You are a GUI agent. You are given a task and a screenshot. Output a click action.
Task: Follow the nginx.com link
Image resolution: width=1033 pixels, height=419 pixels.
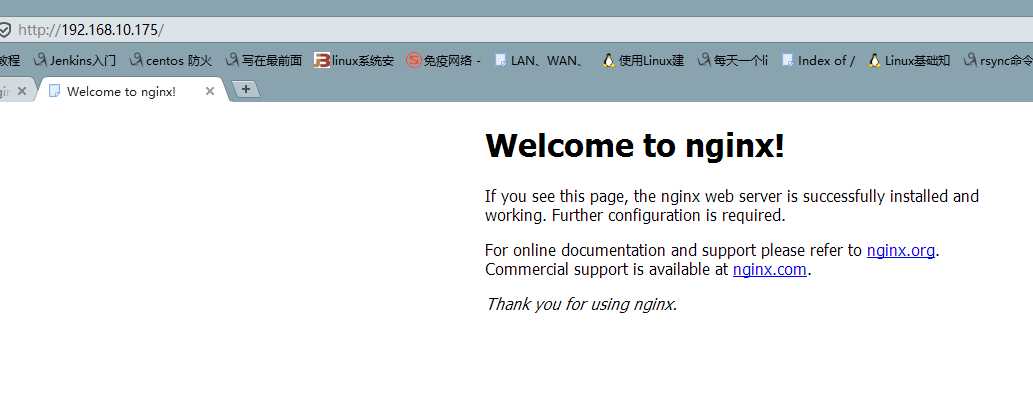click(769, 269)
